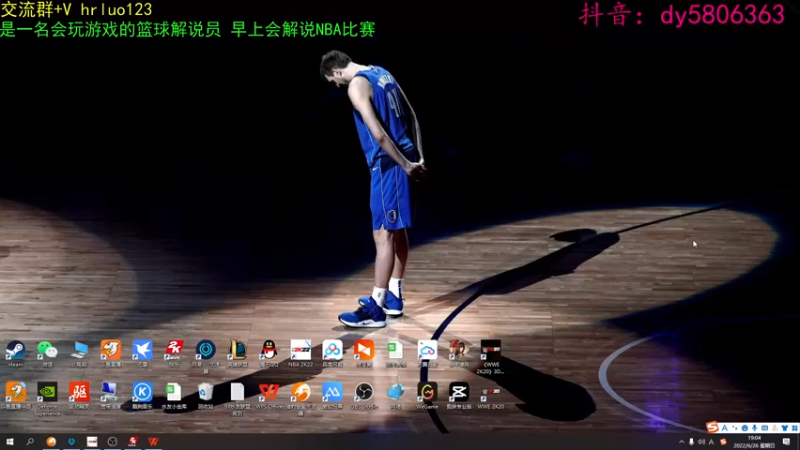Select the red 2K launcher desktop shortcut
This screenshot has width=800, height=450.
pos(174,353)
